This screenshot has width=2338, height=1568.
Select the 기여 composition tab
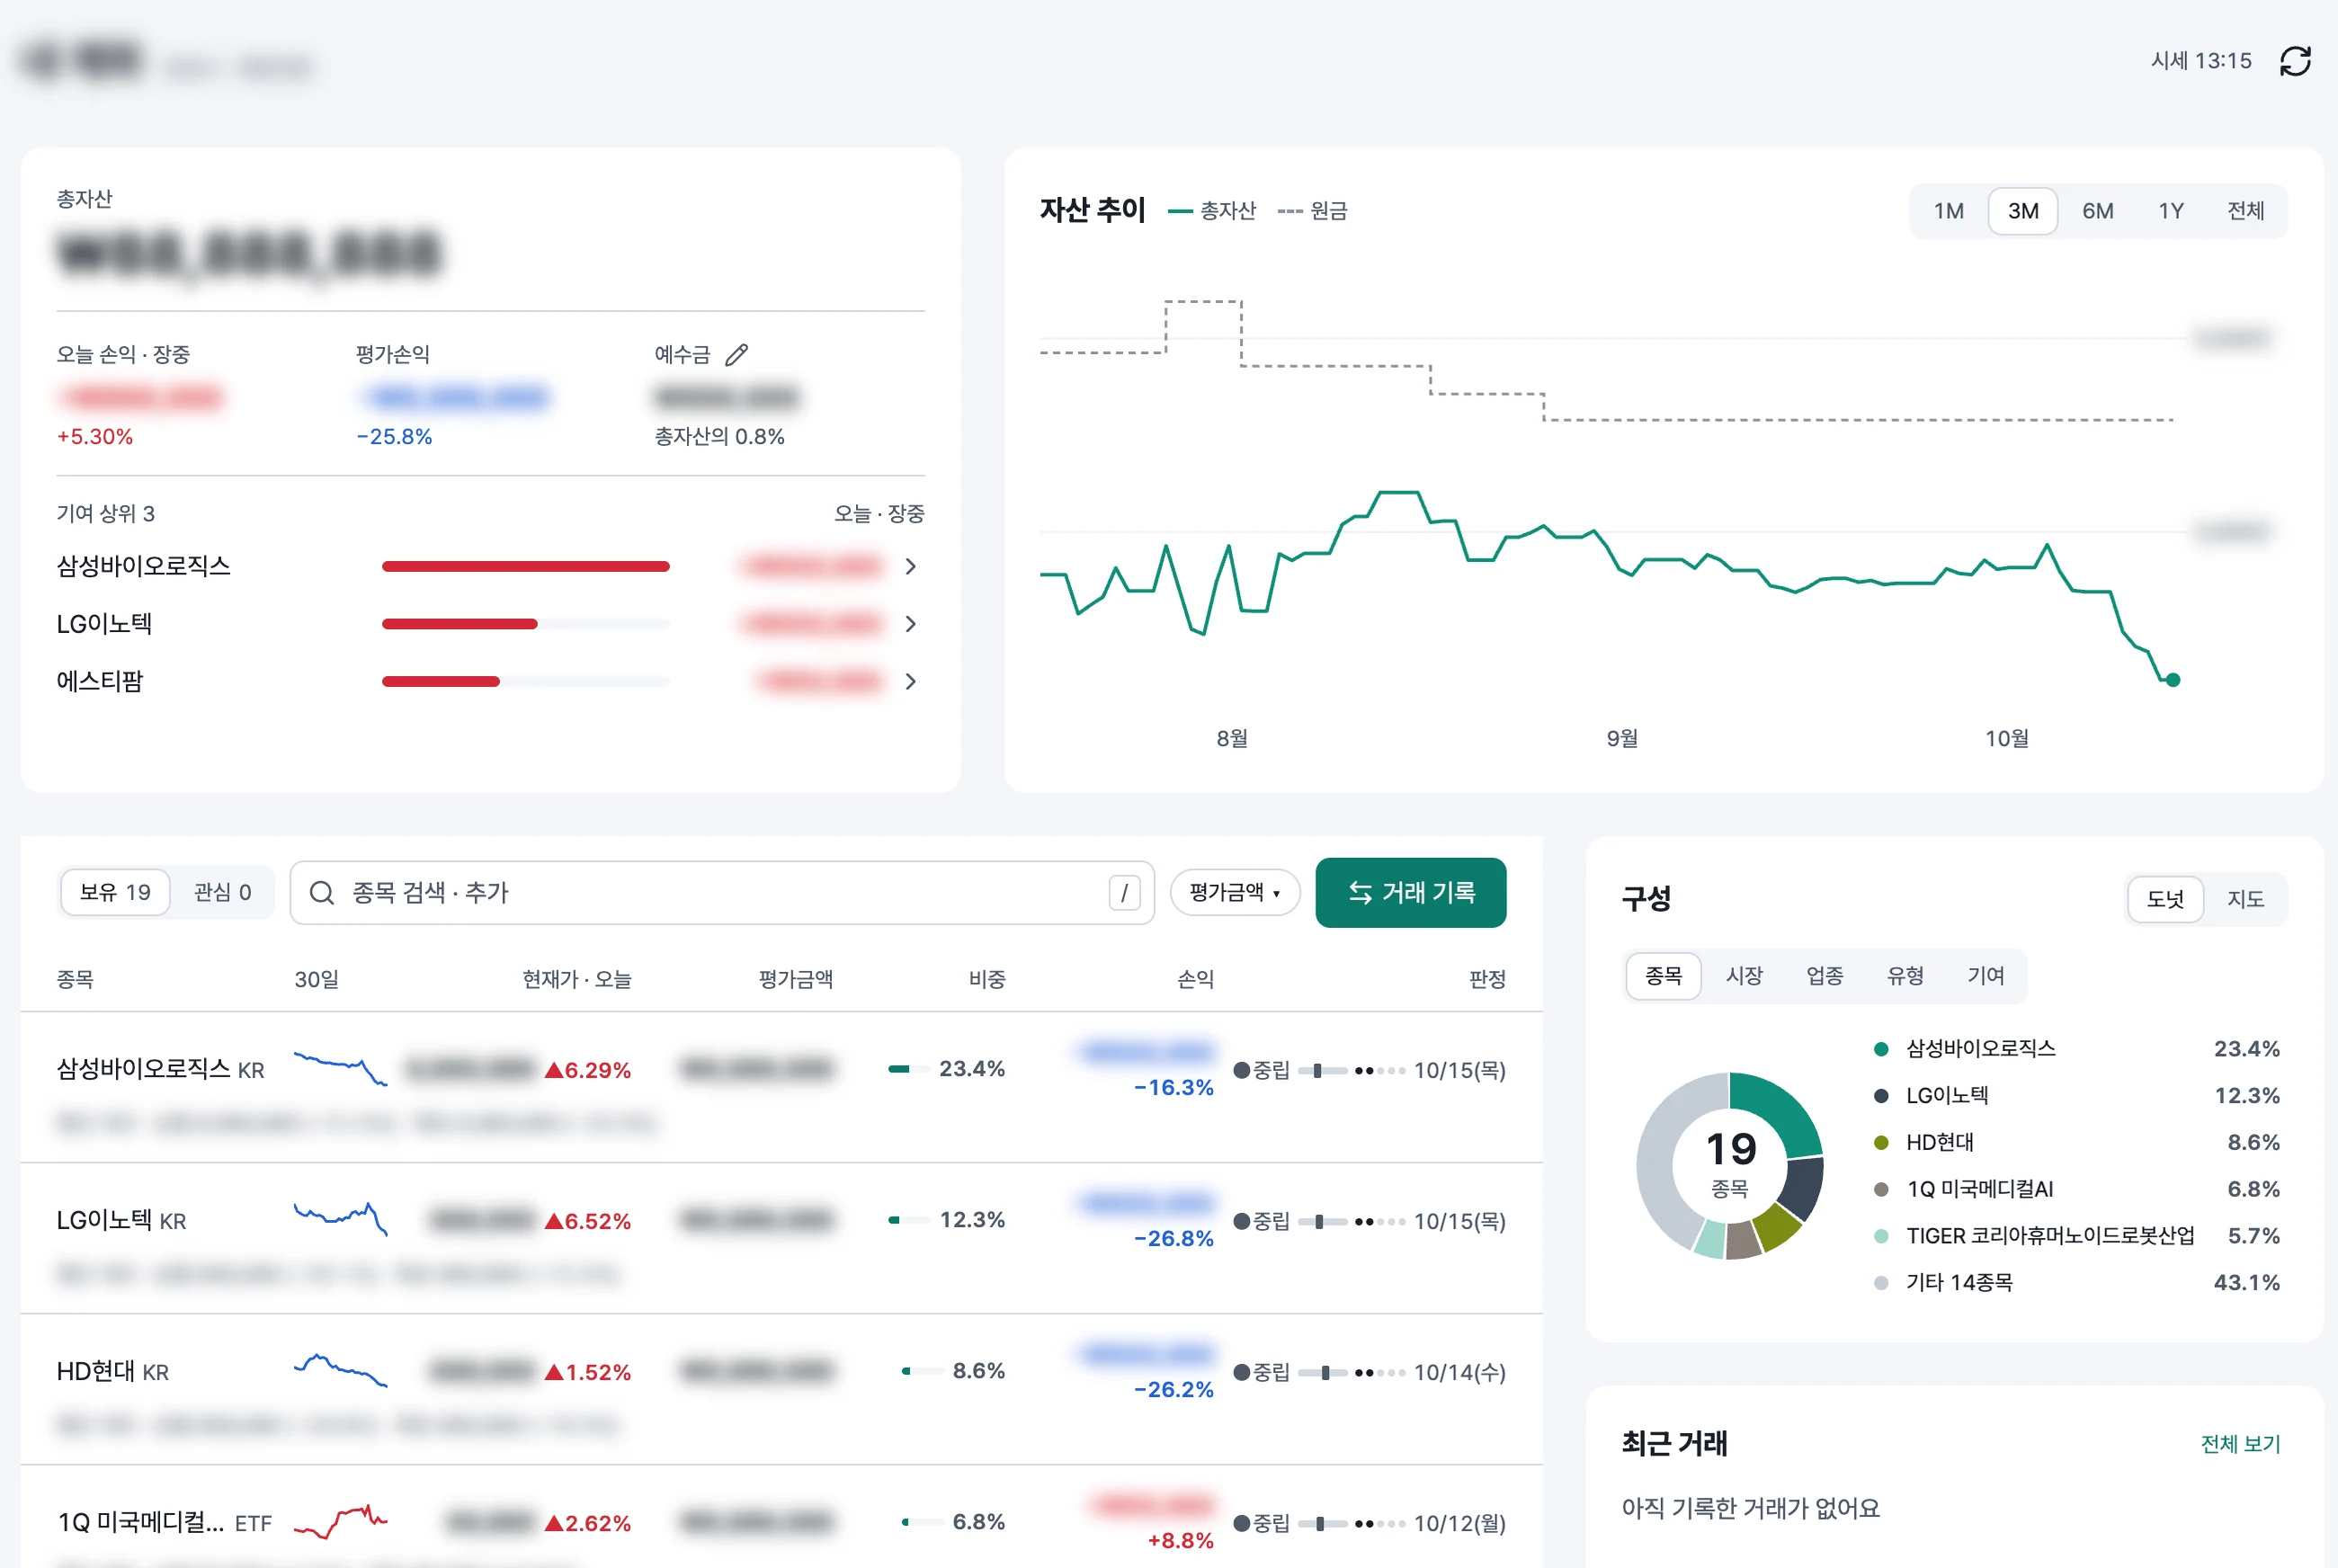(1985, 976)
